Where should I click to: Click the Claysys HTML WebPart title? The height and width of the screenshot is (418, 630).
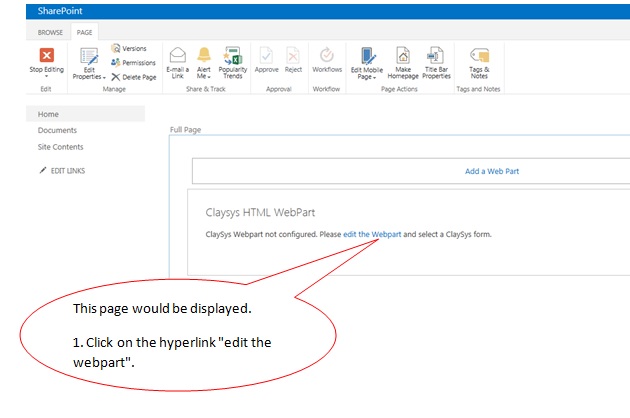[x=260, y=212]
